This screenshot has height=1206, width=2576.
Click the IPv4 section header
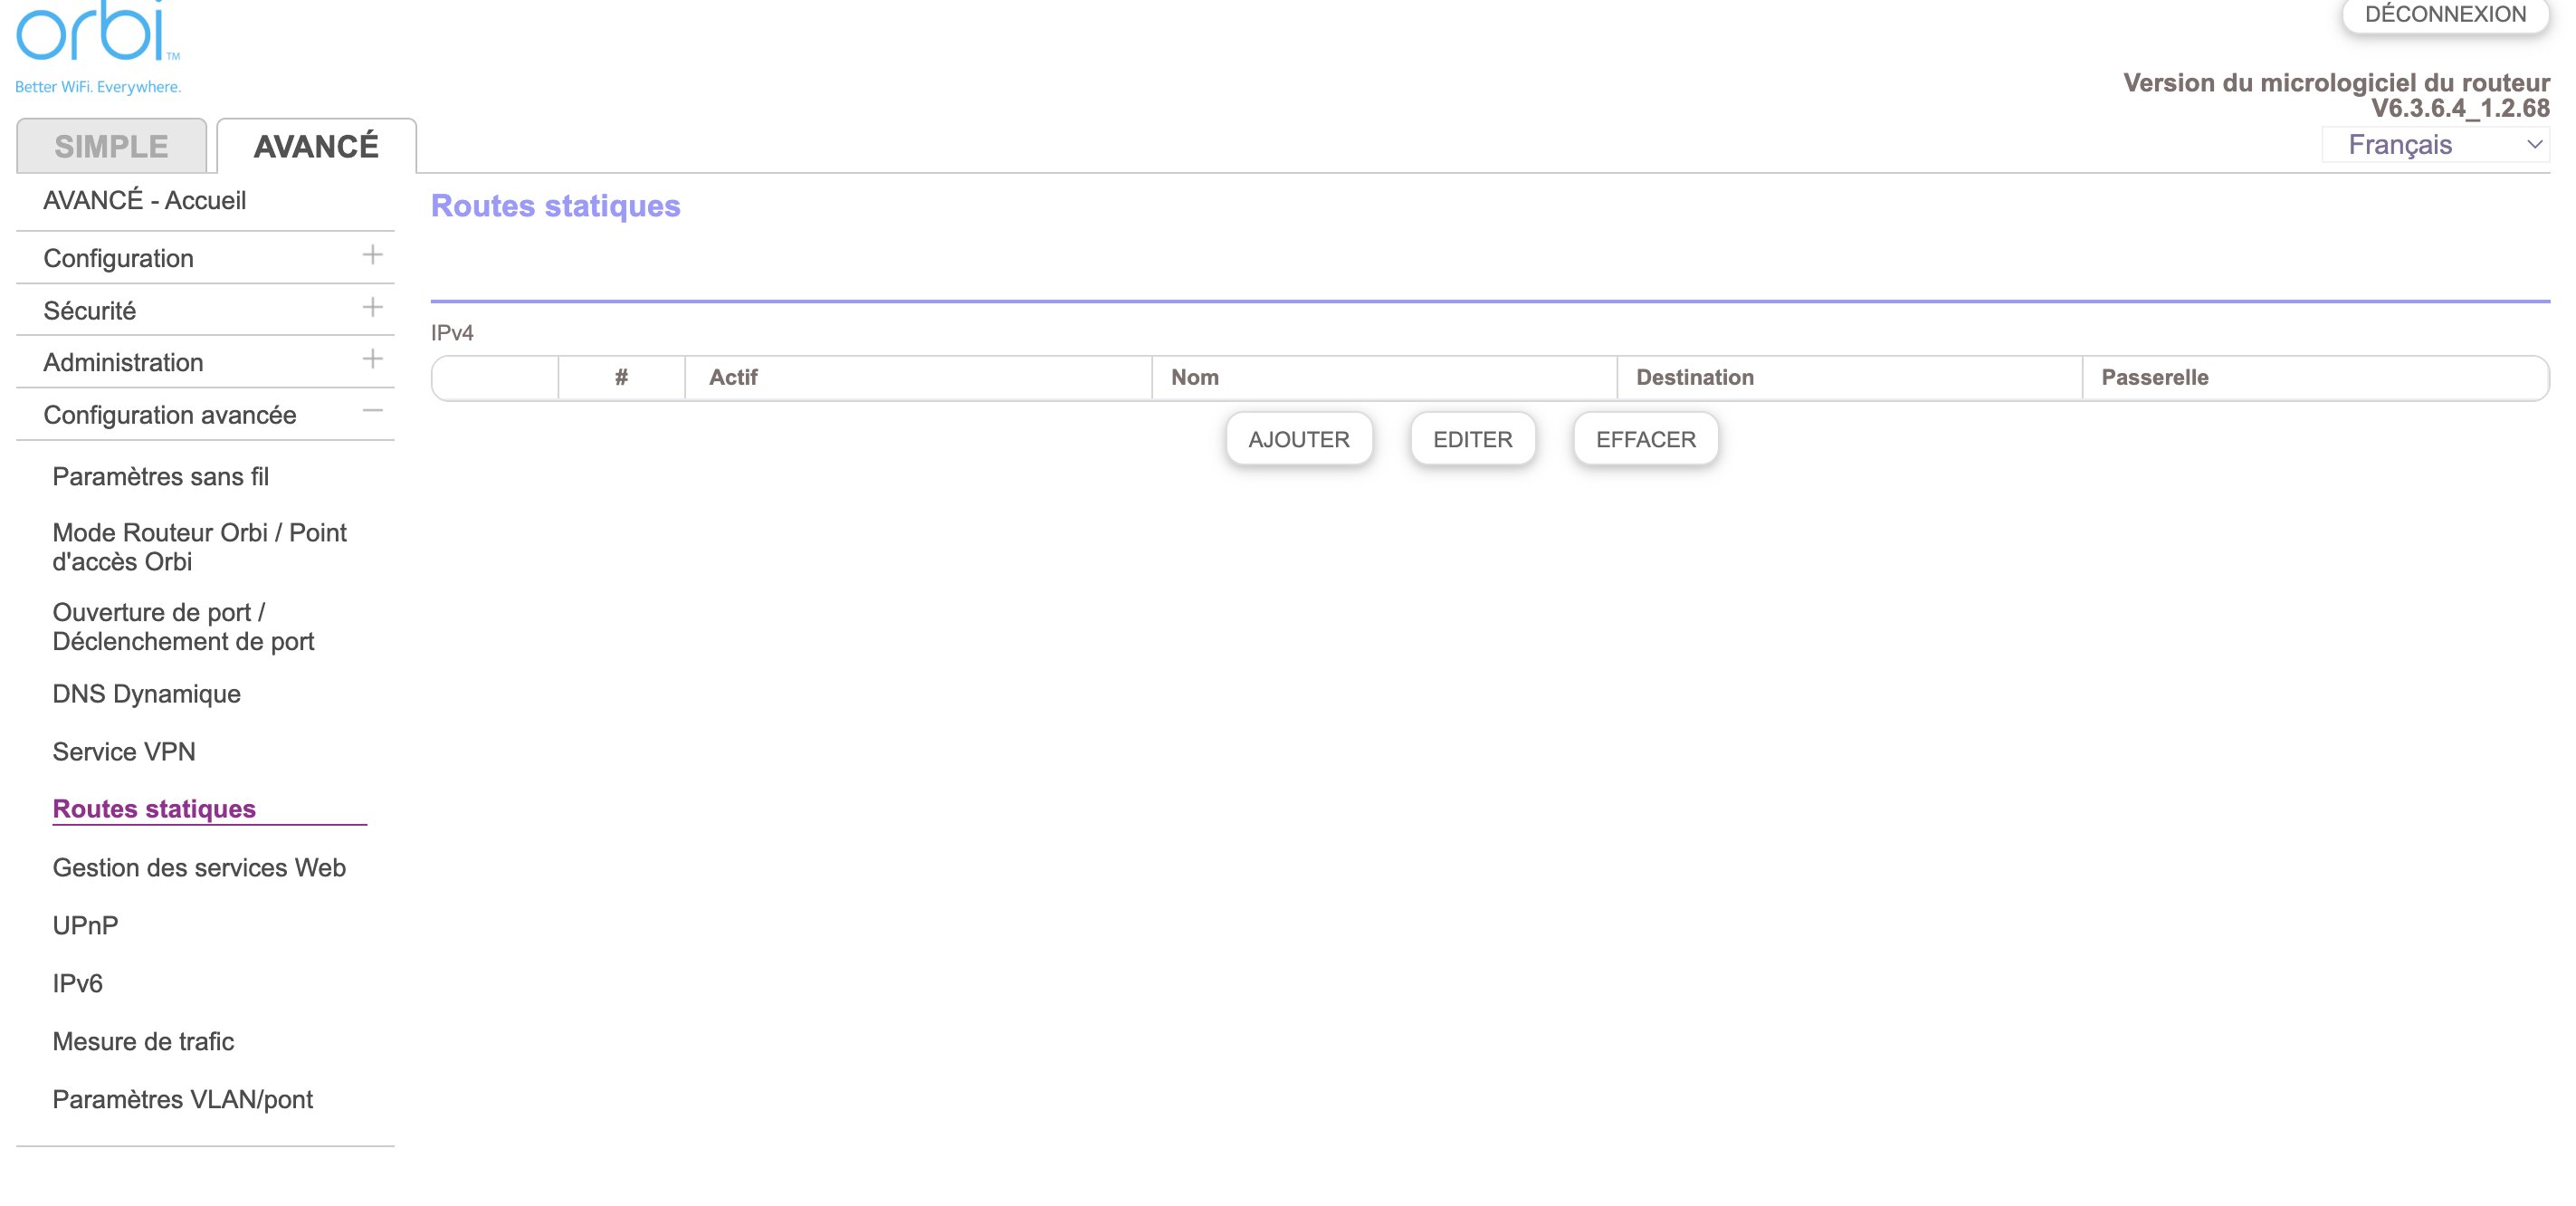click(453, 332)
